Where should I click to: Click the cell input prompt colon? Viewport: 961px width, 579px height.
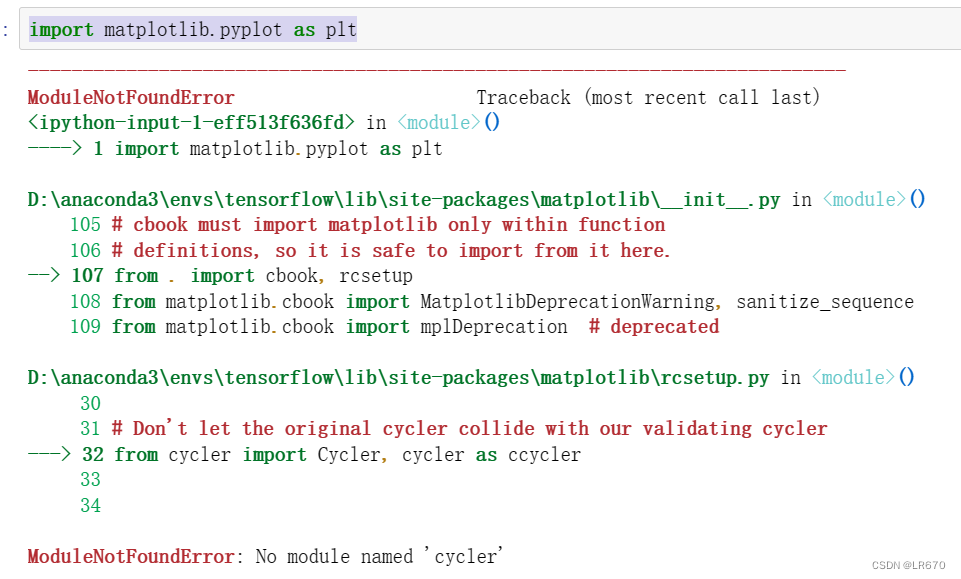pos(6,29)
